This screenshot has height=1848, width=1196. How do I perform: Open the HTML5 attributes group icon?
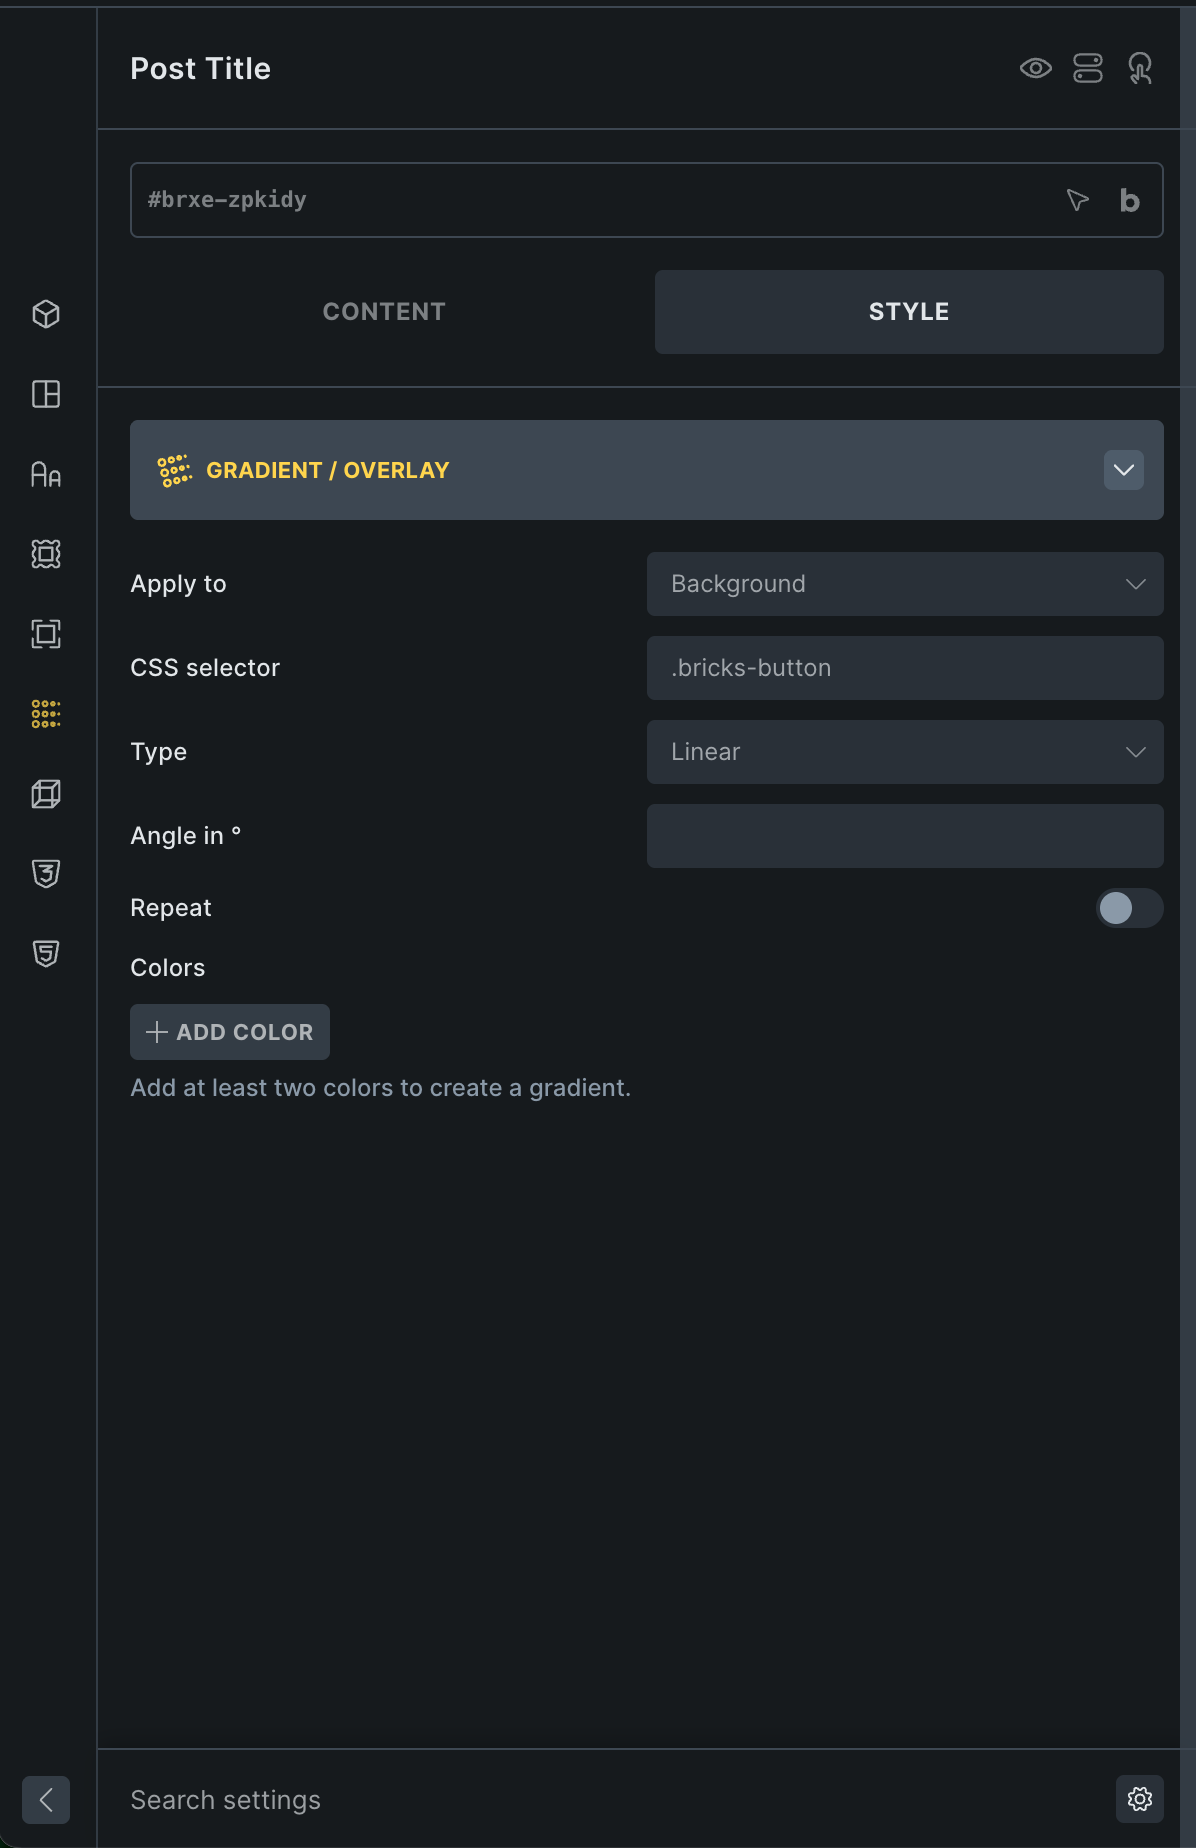pos(46,954)
